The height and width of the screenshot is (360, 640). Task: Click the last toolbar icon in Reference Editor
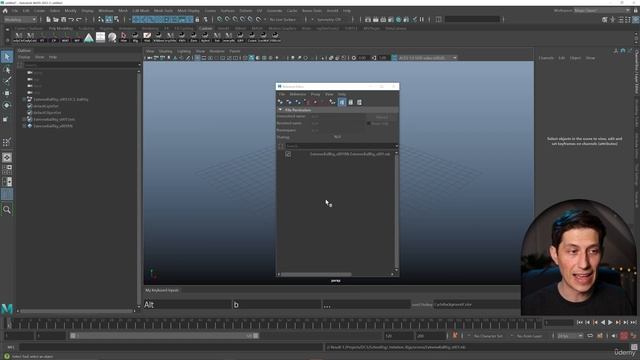tap(359, 102)
